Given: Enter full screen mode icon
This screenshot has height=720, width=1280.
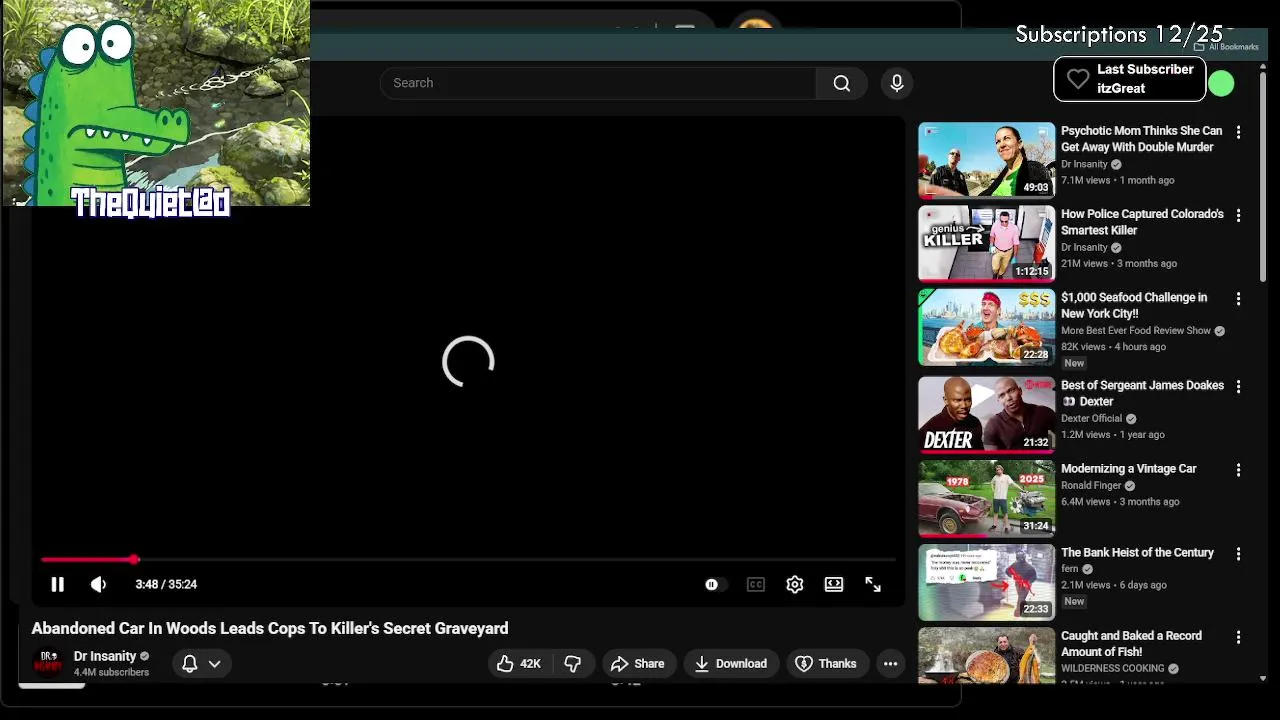Looking at the screenshot, I should coord(873,584).
